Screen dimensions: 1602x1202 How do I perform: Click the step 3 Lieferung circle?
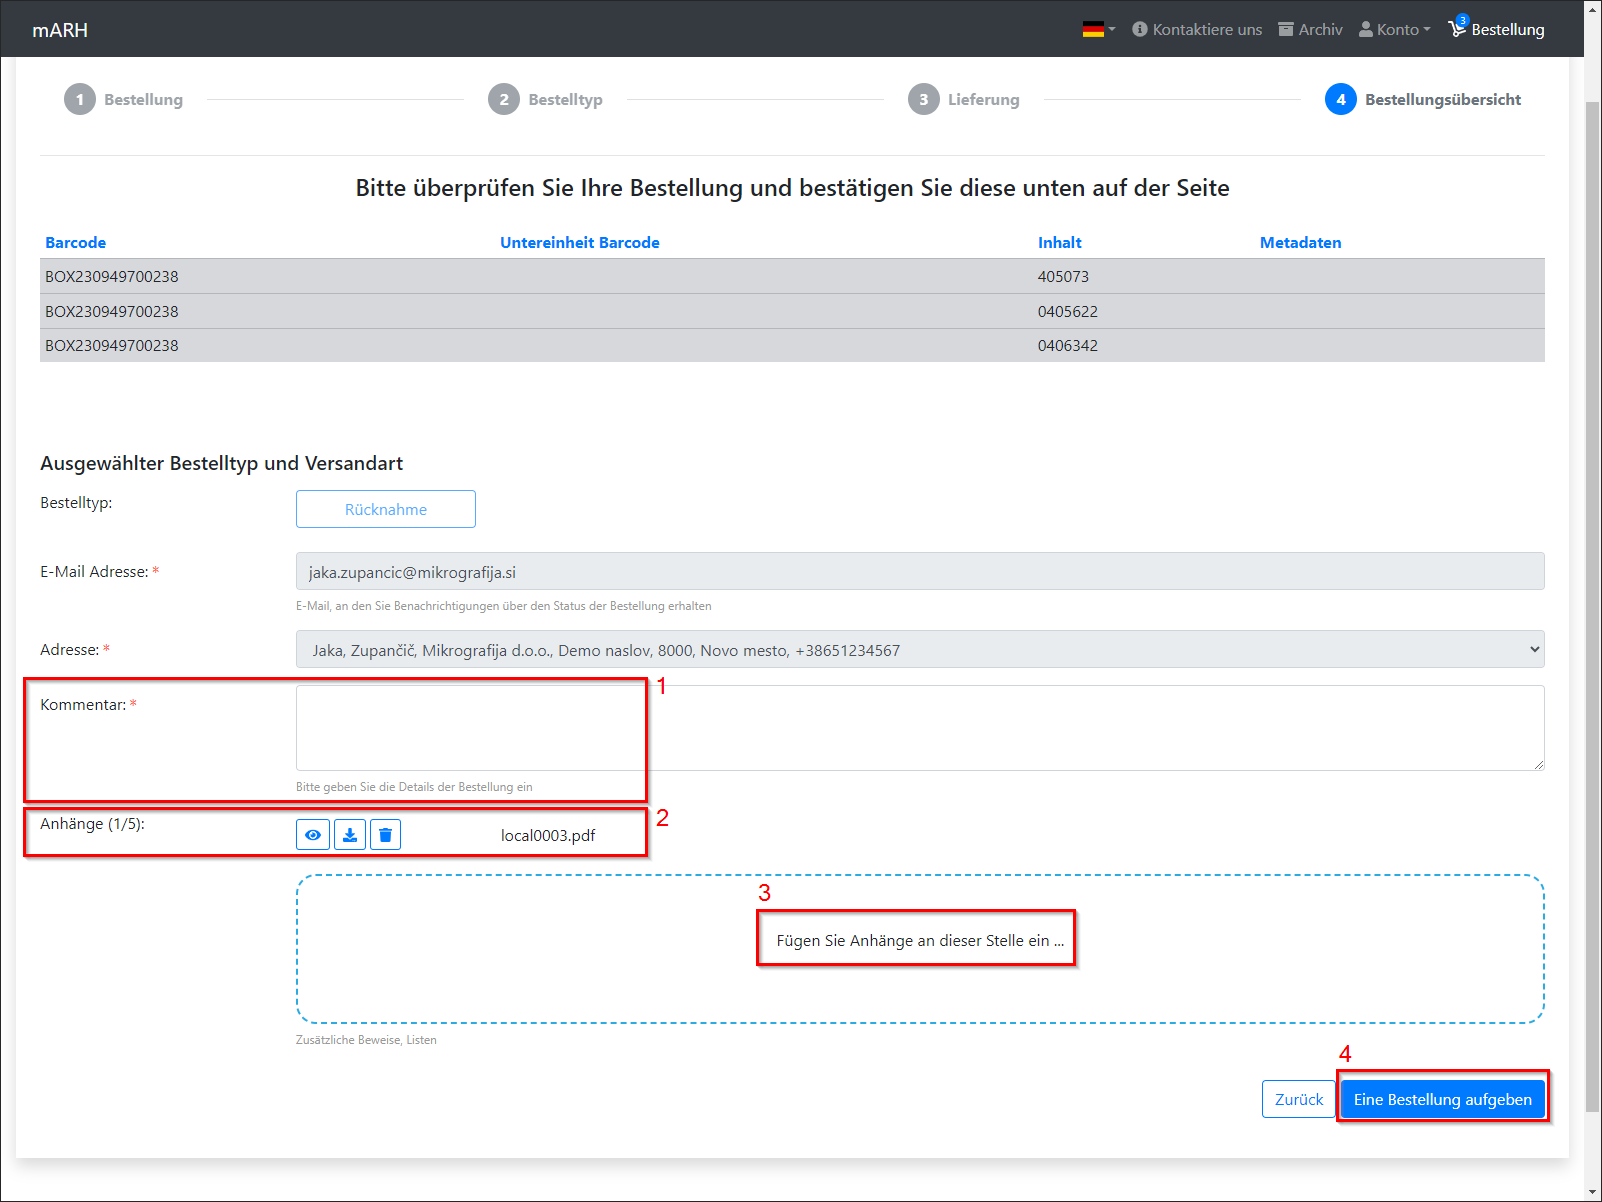click(924, 99)
